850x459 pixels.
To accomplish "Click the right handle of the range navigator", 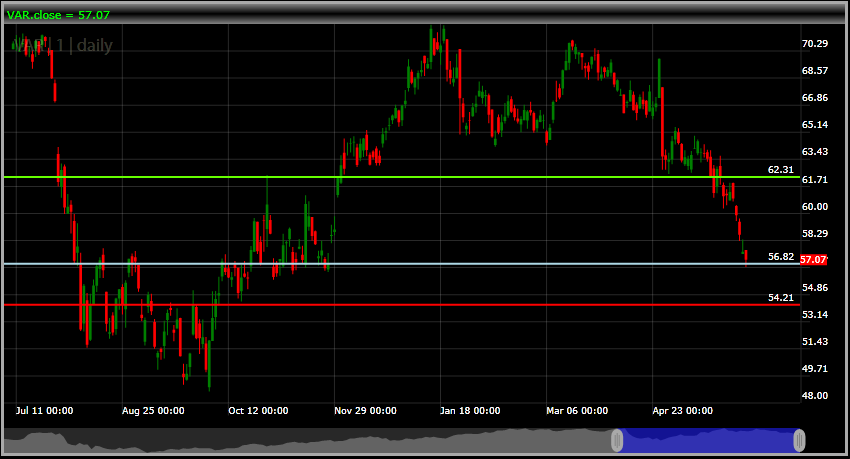I will click(799, 440).
